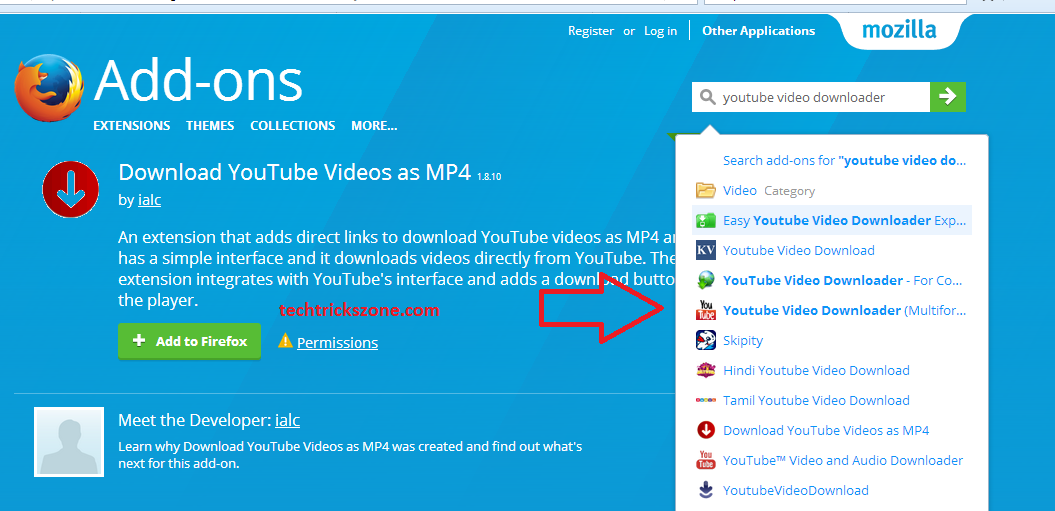Click the Log in link
The image size is (1055, 511).
[660, 31]
